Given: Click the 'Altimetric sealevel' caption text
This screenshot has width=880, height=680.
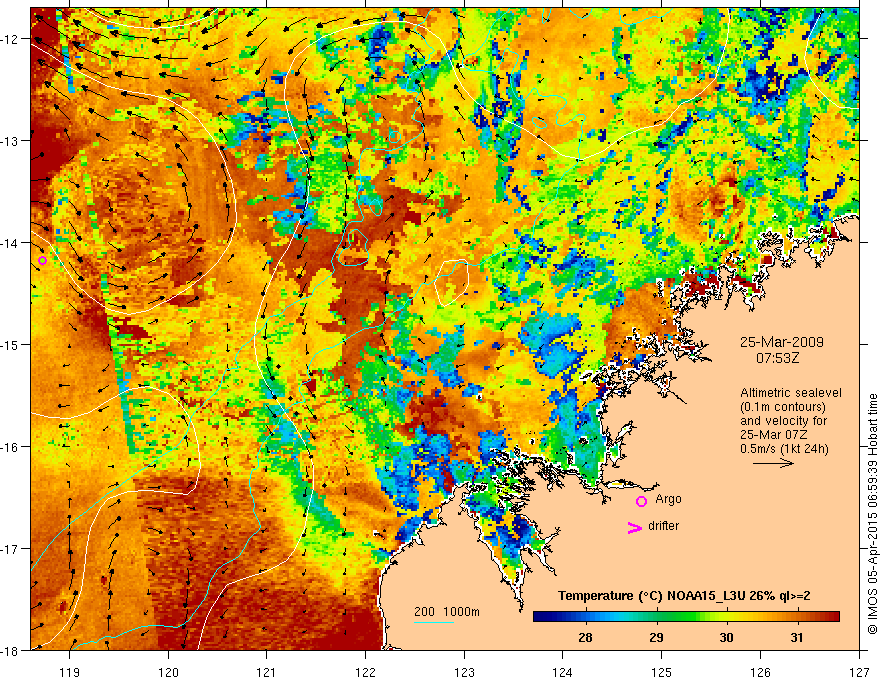Looking at the screenshot, I should (791, 393).
